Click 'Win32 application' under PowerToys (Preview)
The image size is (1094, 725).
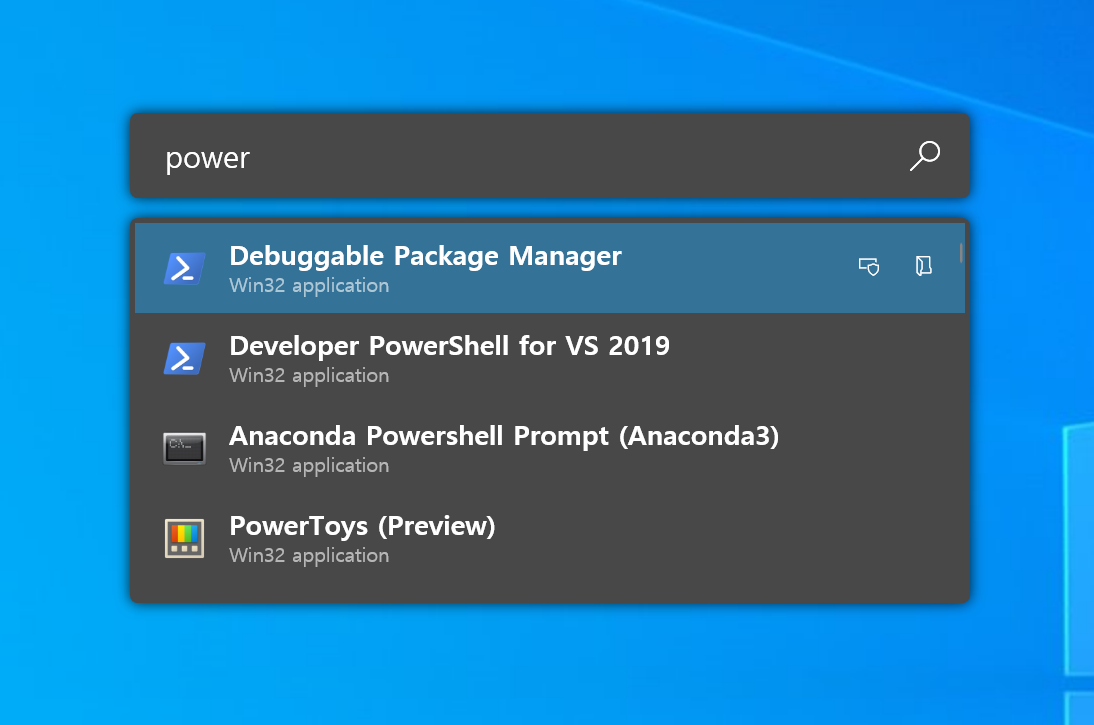point(308,555)
